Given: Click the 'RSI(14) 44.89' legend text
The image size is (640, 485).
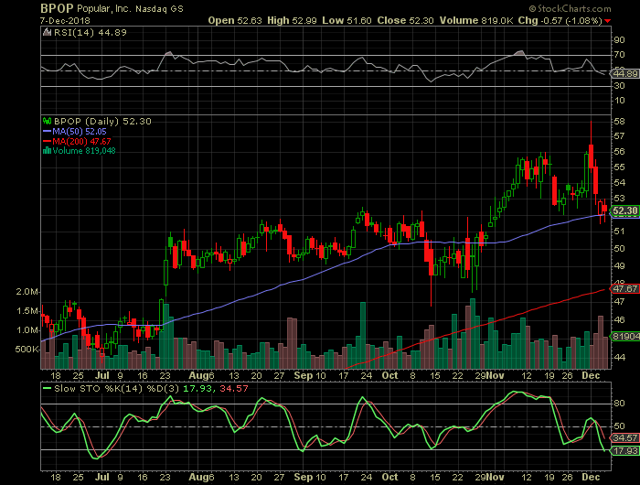Looking at the screenshot, I should (90, 32).
